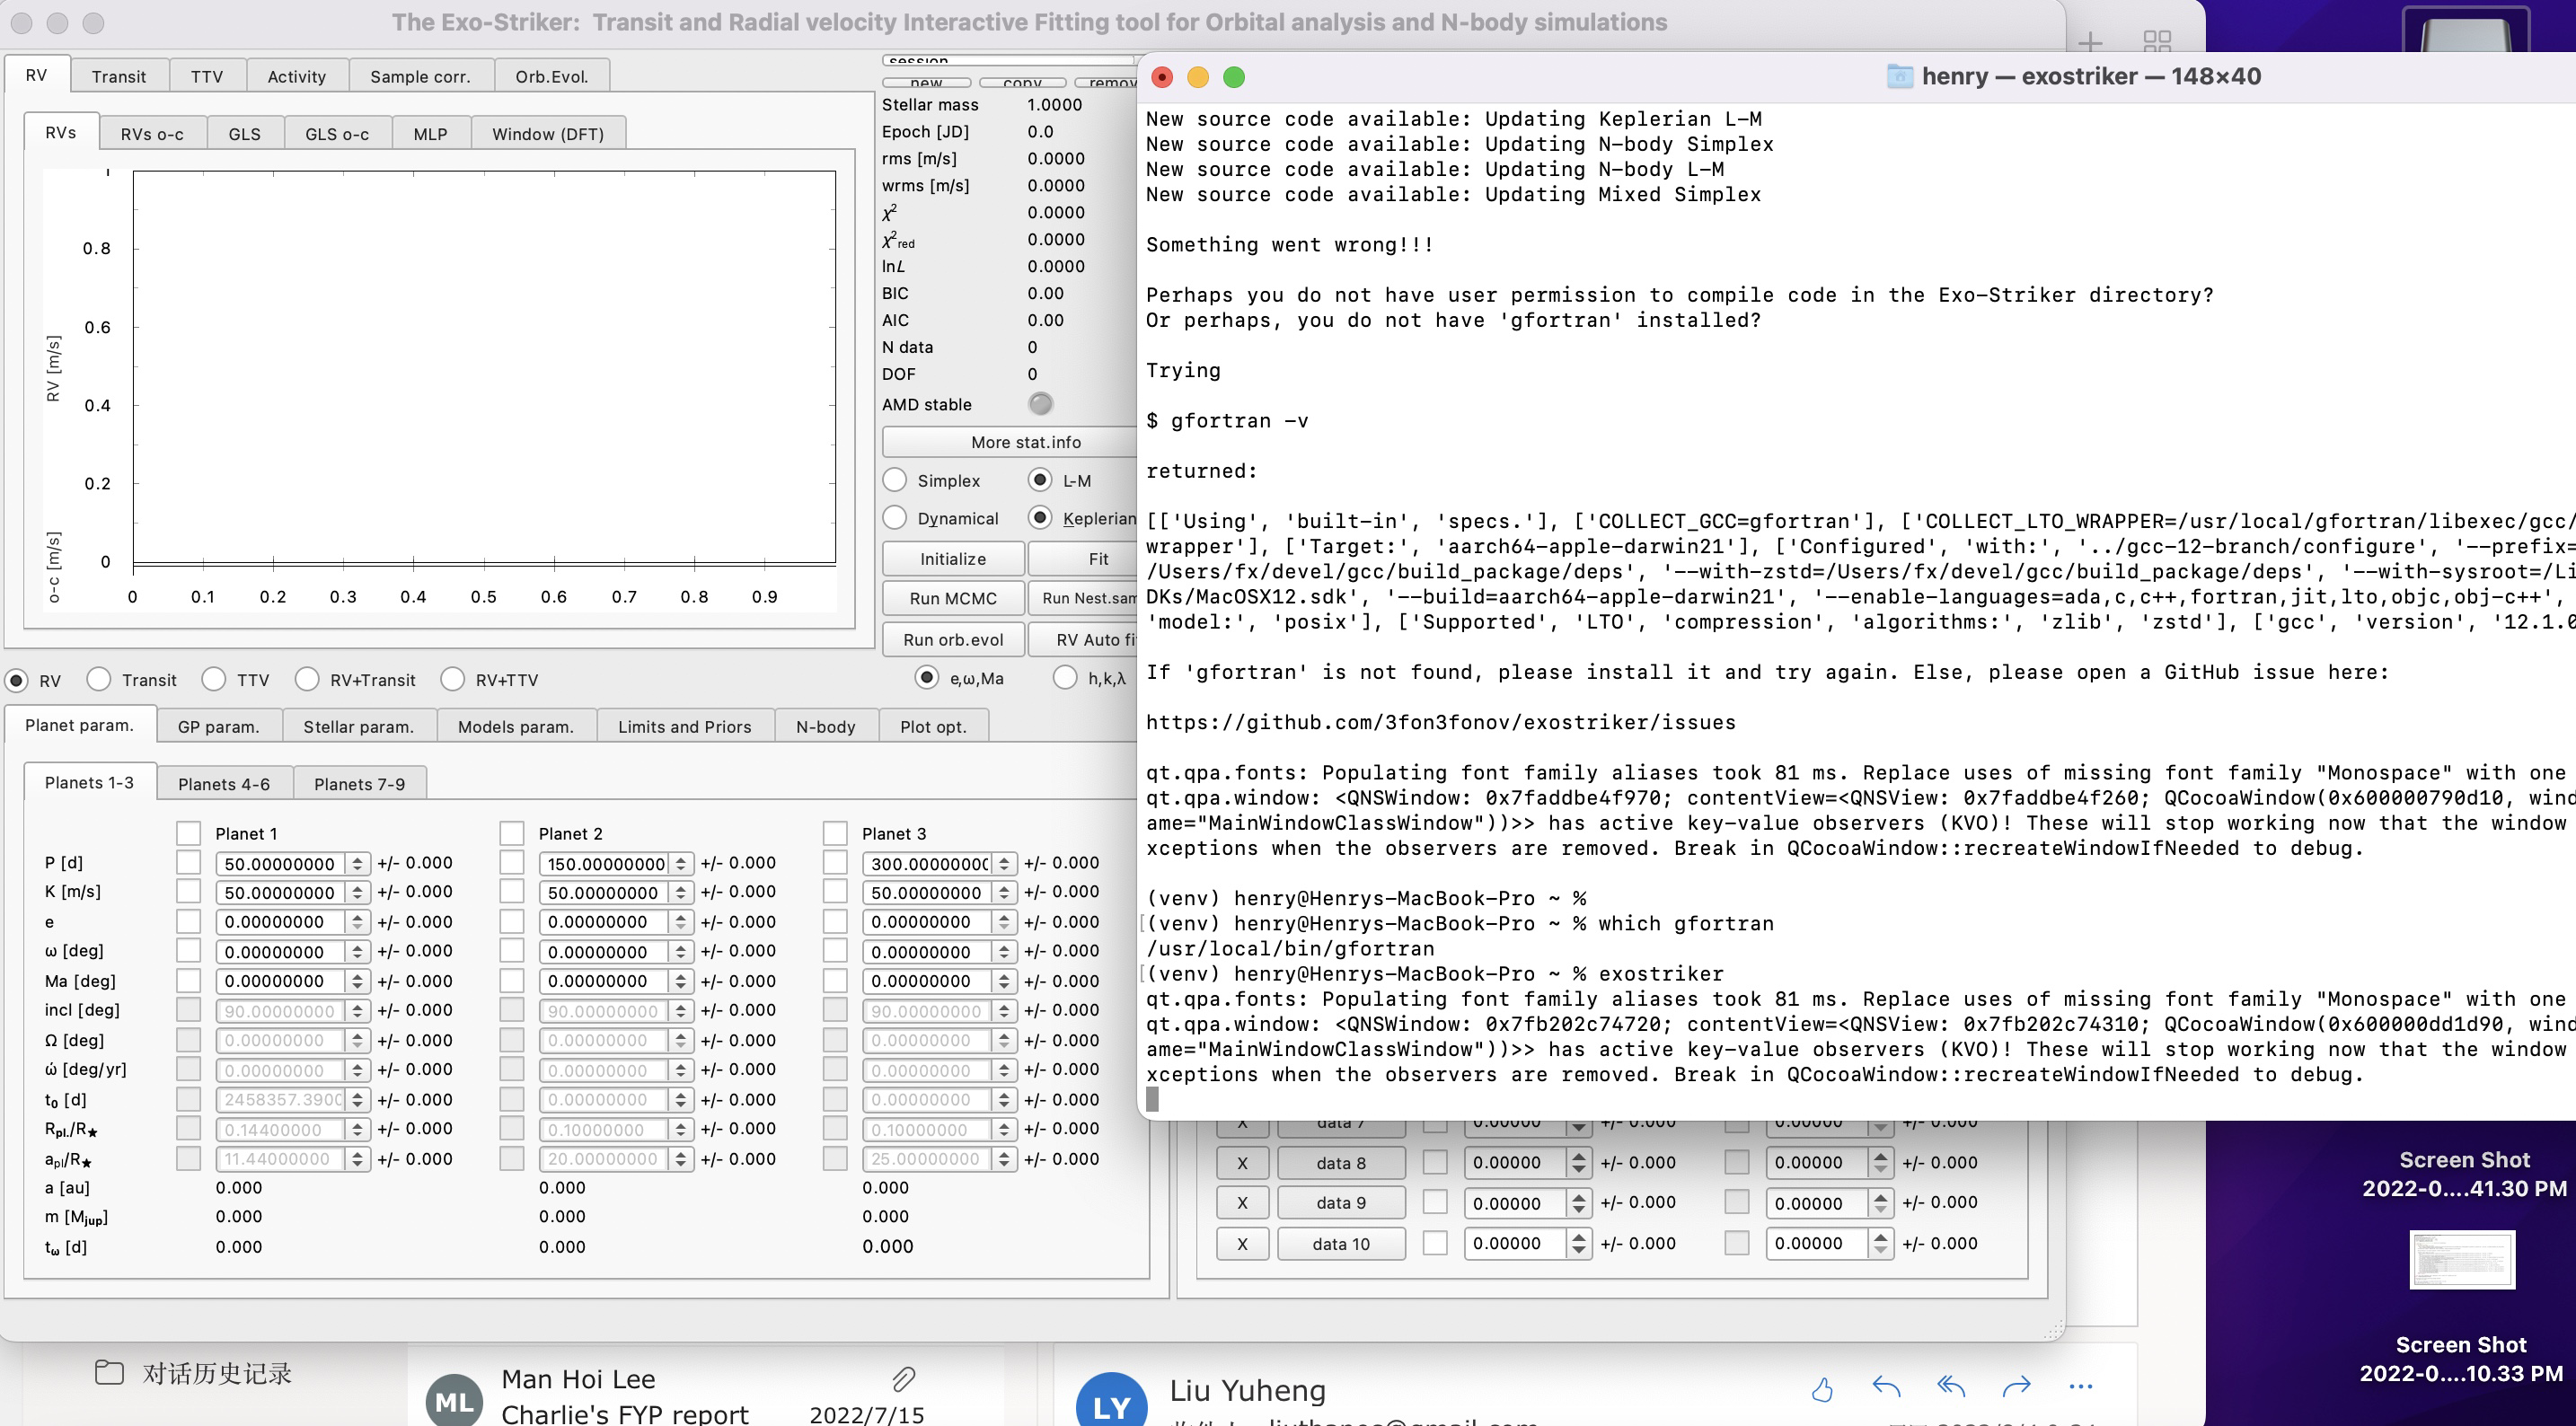Open the GLS tab
The height and width of the screenshot is (1426, 2576).
[244, 132]
